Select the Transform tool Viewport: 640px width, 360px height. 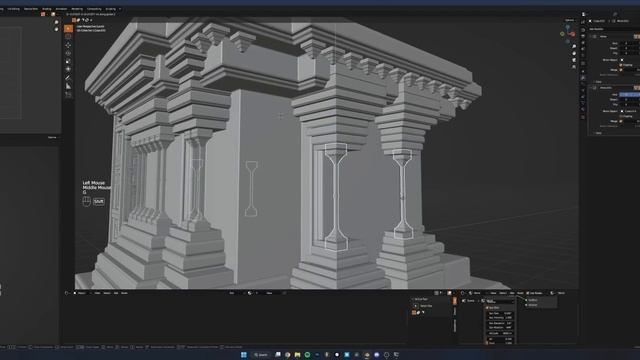[x=69, y=69]
